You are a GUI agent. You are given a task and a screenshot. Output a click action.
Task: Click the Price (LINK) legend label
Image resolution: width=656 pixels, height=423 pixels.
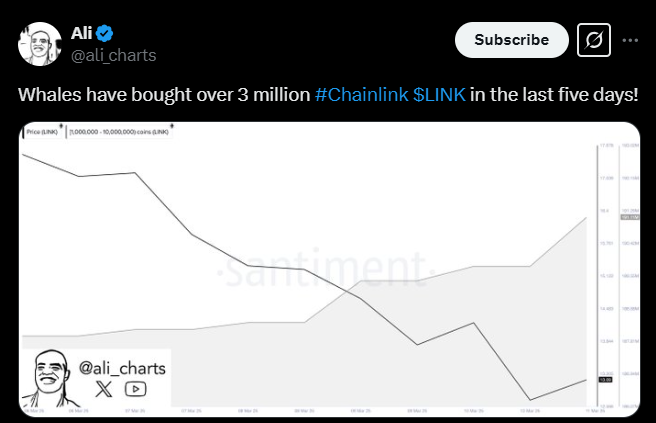(x=41, y=130)
